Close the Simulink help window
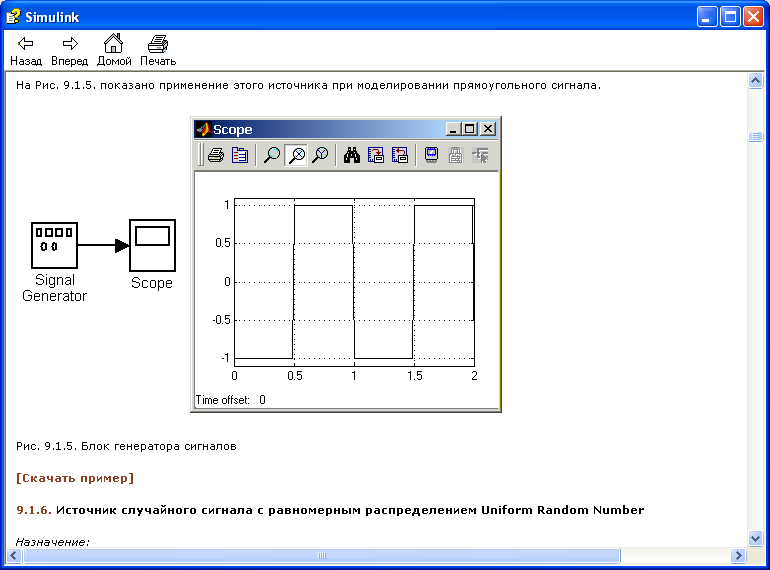Screen dimensions: 770x570 click(x=753, y=17)
